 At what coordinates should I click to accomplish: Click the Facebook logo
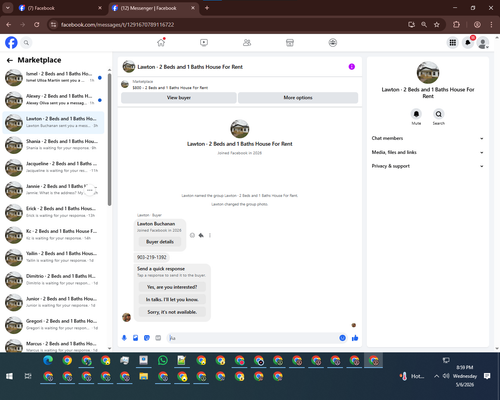pos(11,43)
